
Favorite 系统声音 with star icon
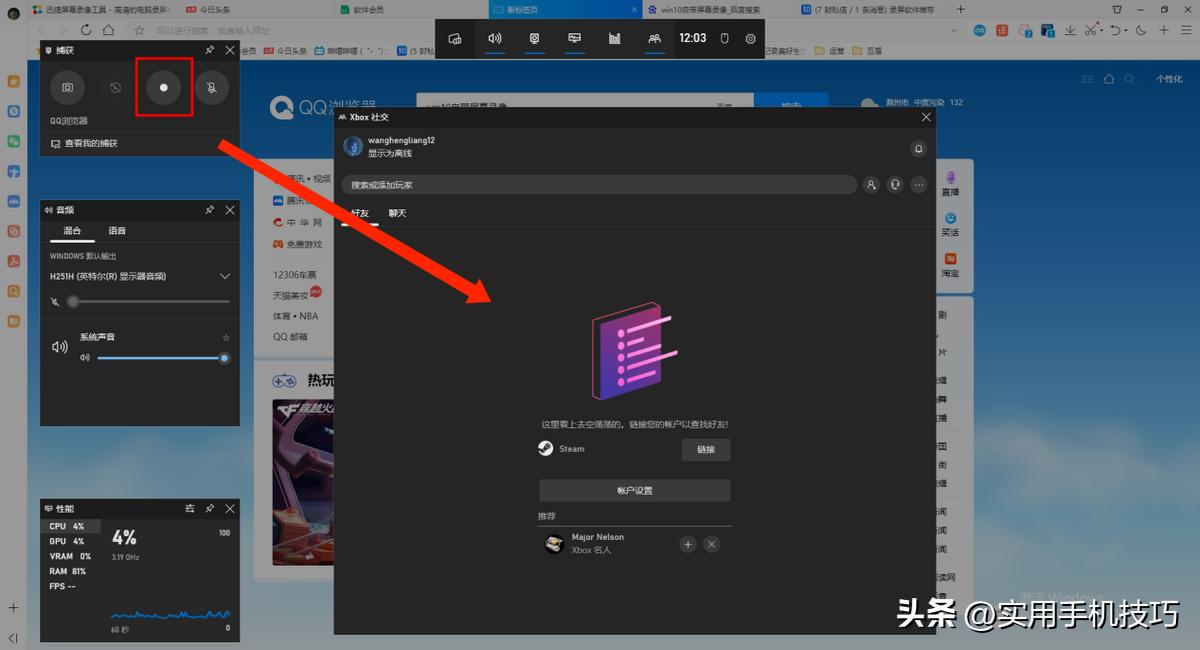[226, 337]
